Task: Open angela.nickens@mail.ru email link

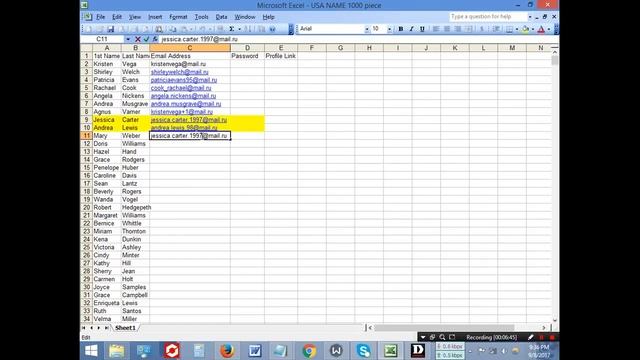Action: pyautogui.click(x=183, y=96)
